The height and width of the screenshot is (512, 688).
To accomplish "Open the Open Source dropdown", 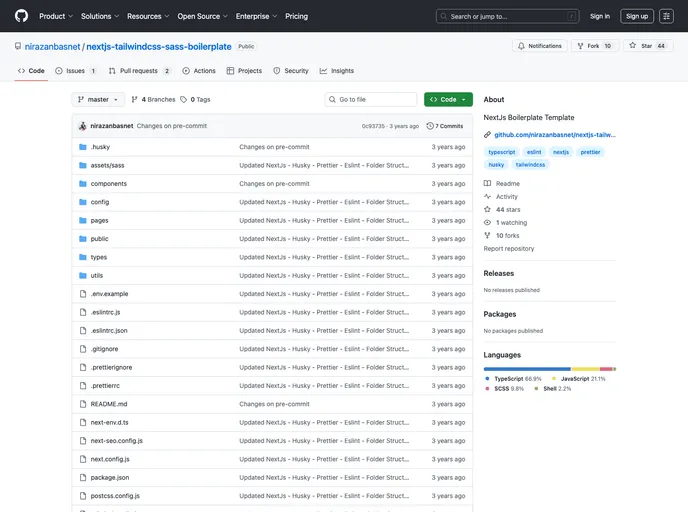I will (202, 16).
